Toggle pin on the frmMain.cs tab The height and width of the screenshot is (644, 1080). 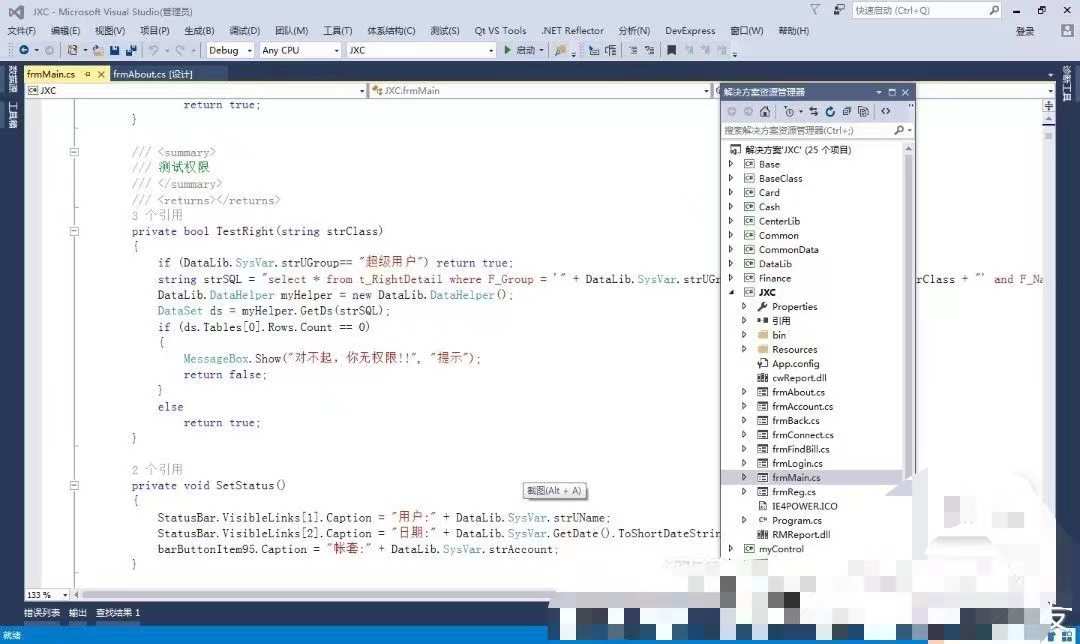[87, 74]
